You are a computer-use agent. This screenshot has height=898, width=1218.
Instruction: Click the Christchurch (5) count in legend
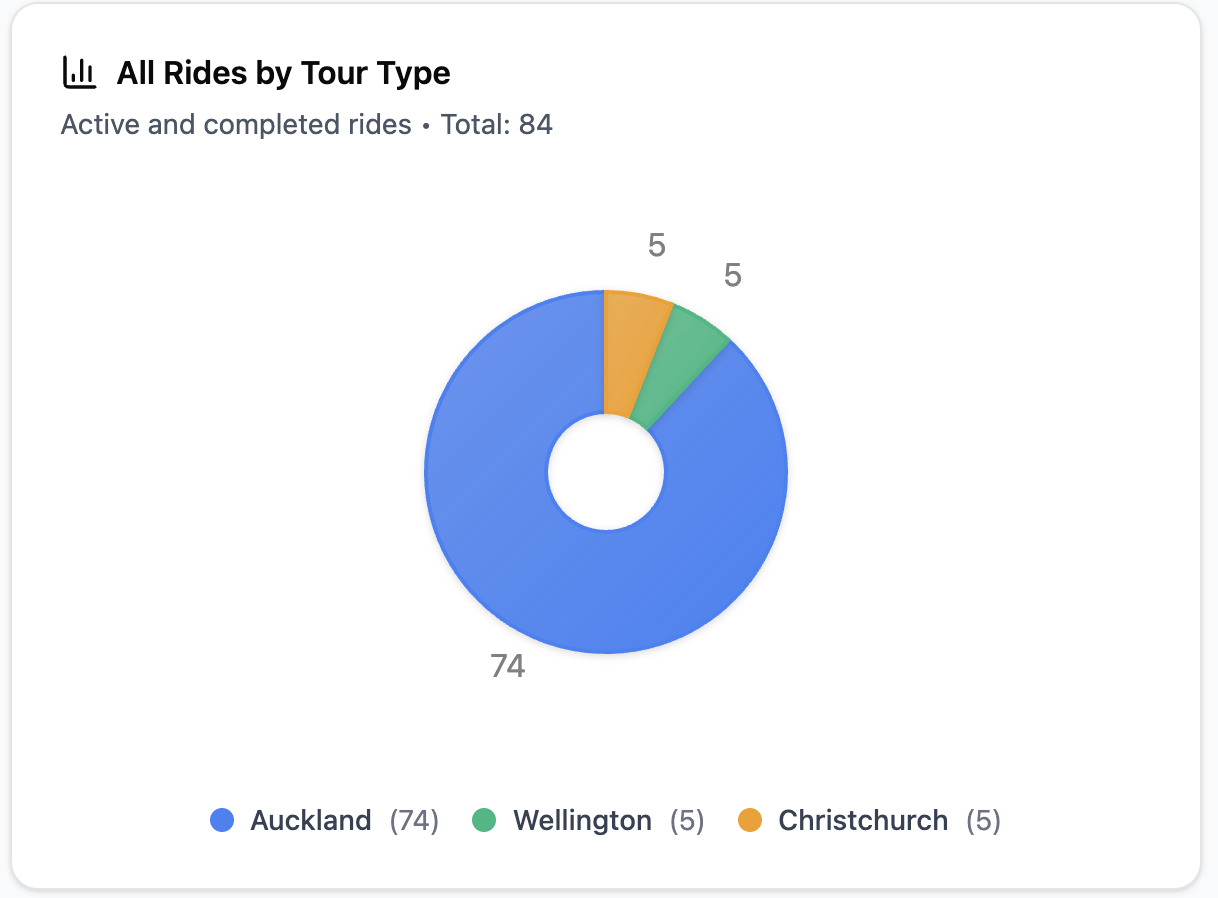click(x=983, y=821)
